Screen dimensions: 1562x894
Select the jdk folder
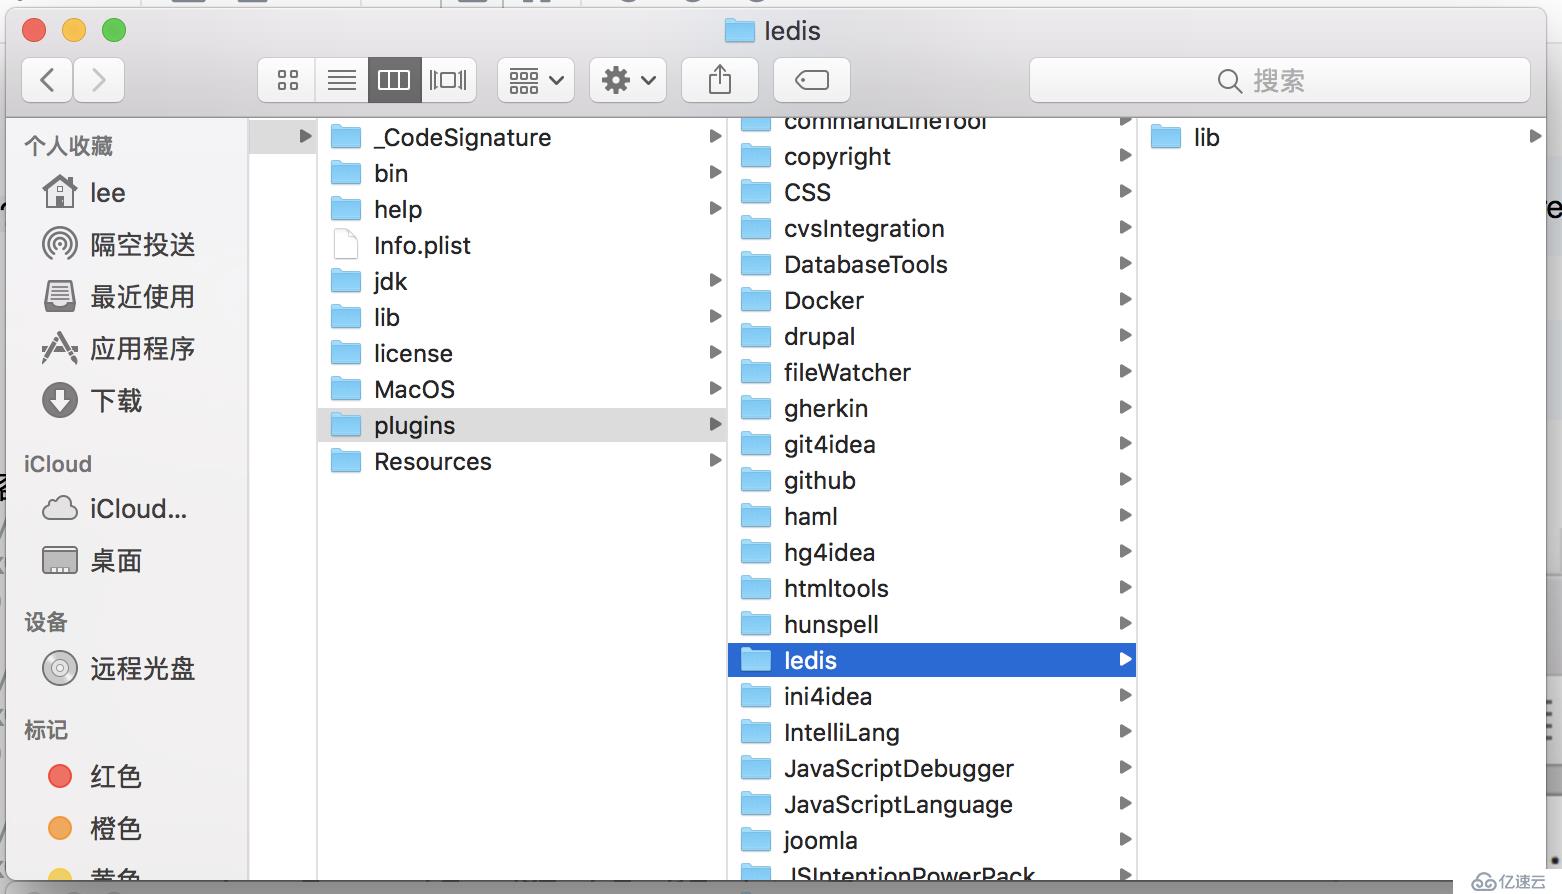coord(522,281)
